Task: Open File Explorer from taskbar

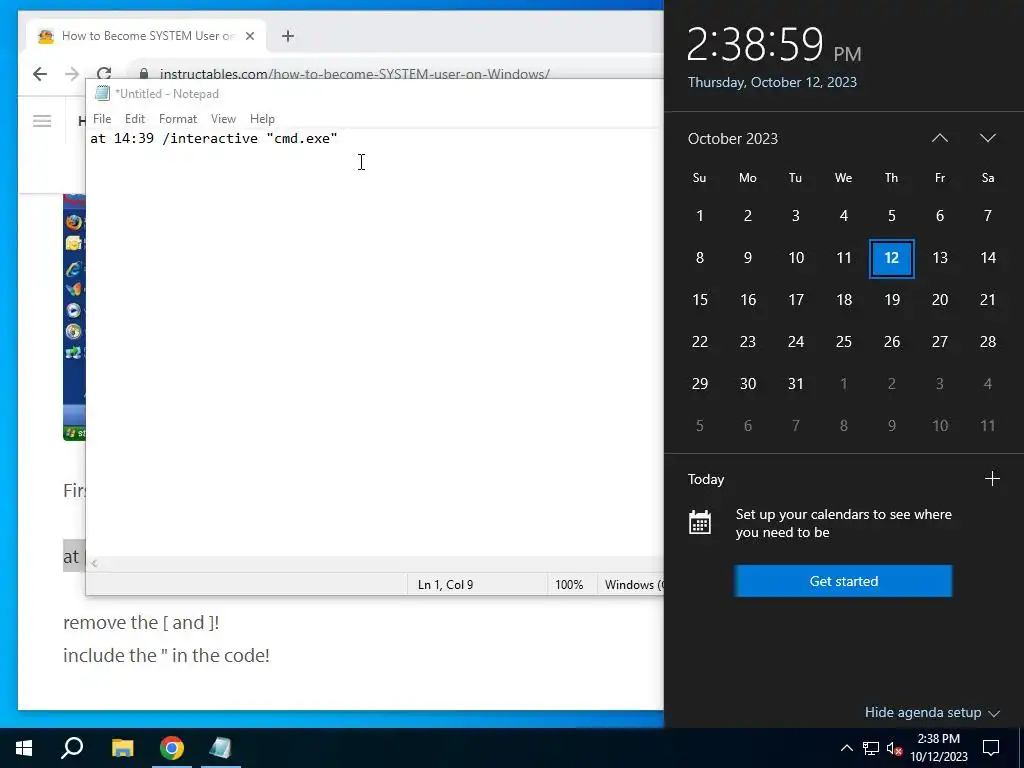Action: 122,747
